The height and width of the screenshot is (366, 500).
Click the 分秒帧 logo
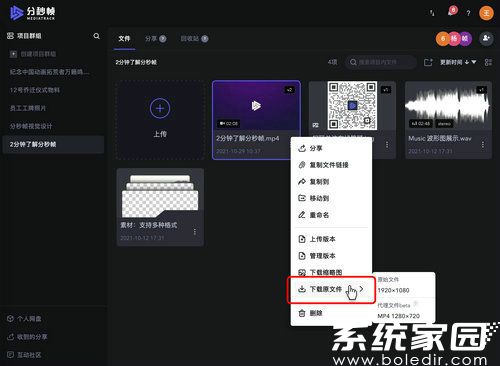click(32, 13)
